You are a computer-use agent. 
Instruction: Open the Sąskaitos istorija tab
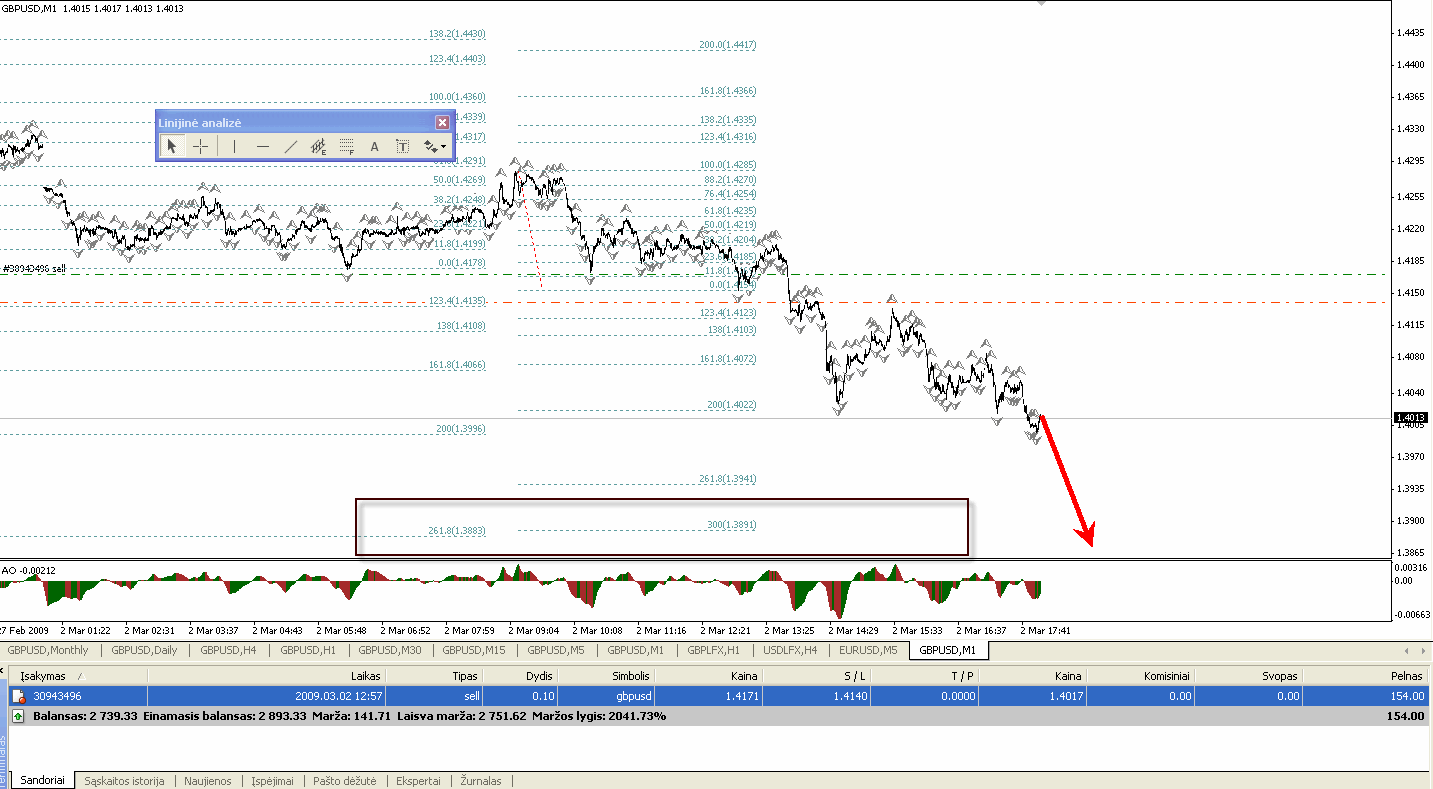124,781
